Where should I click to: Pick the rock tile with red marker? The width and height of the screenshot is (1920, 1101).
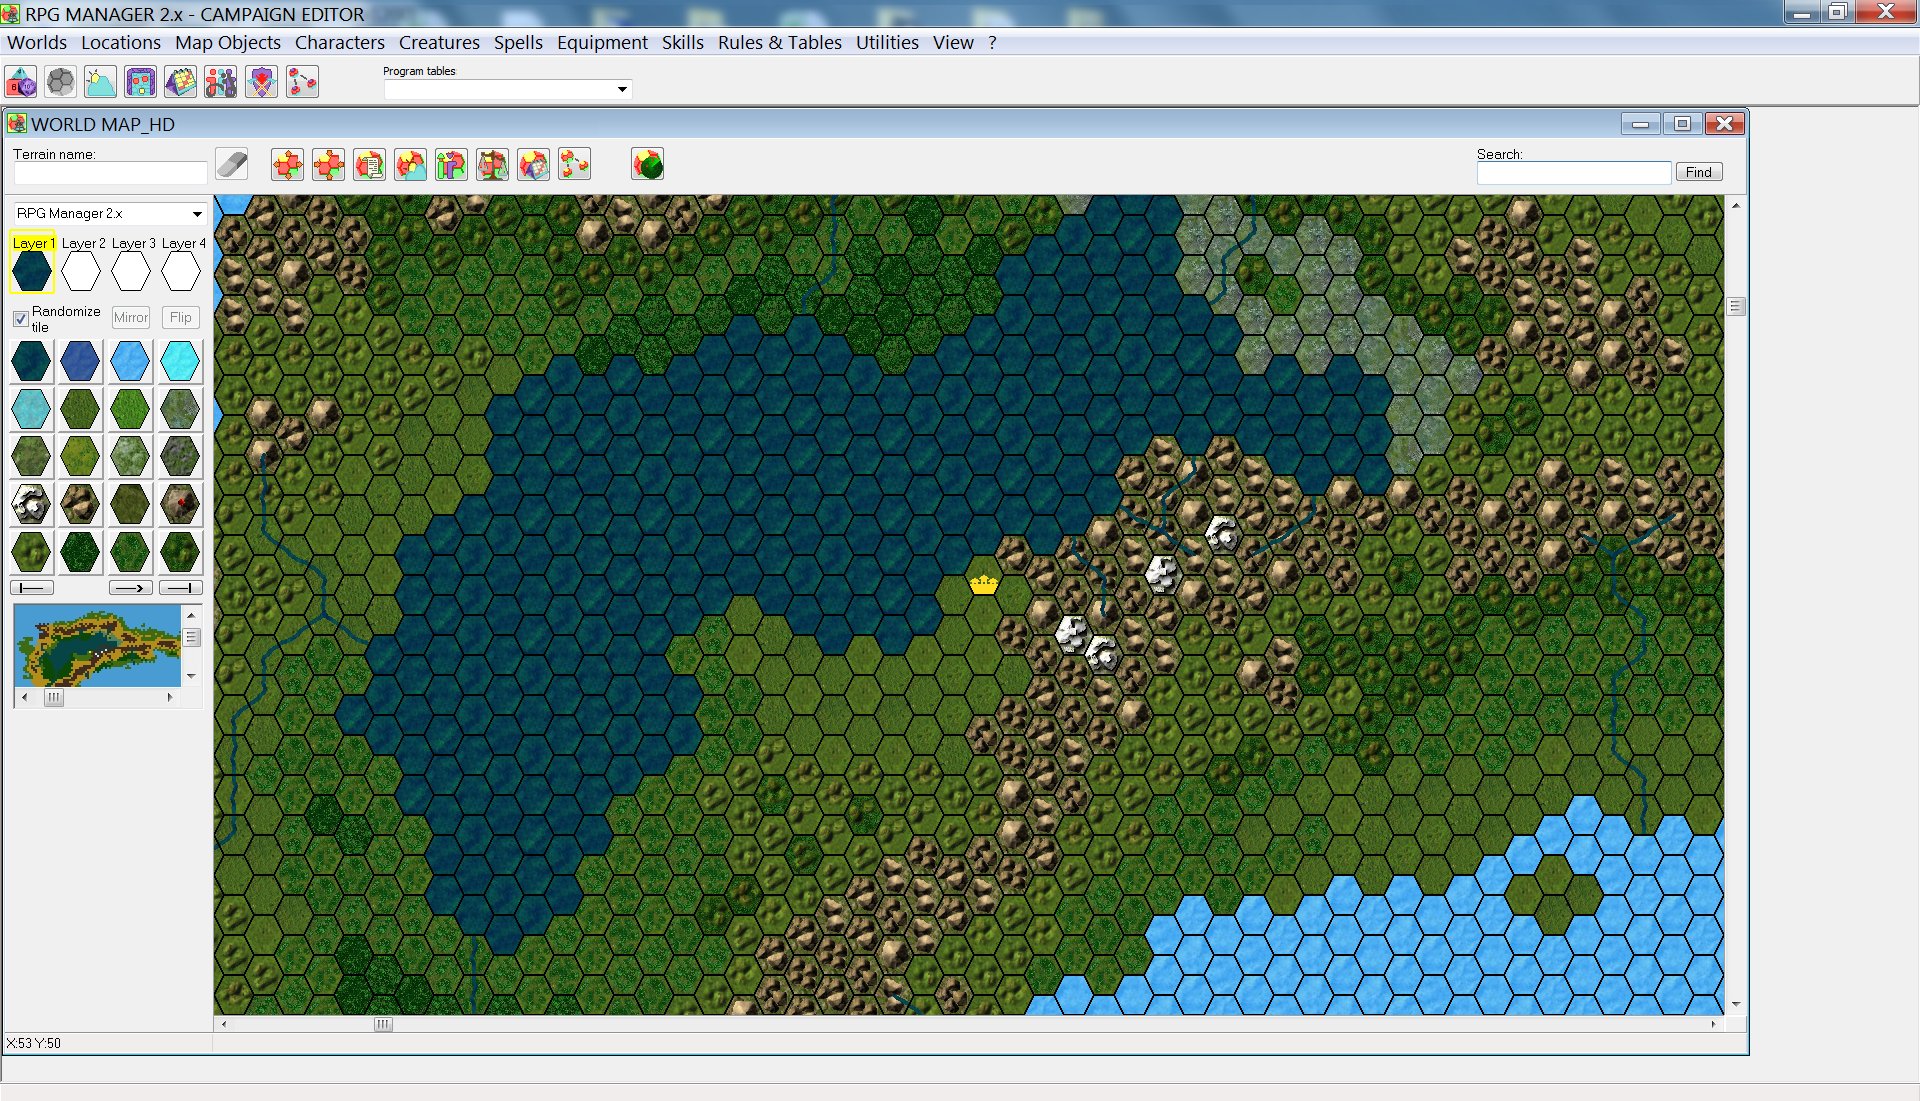click(180, 504)
